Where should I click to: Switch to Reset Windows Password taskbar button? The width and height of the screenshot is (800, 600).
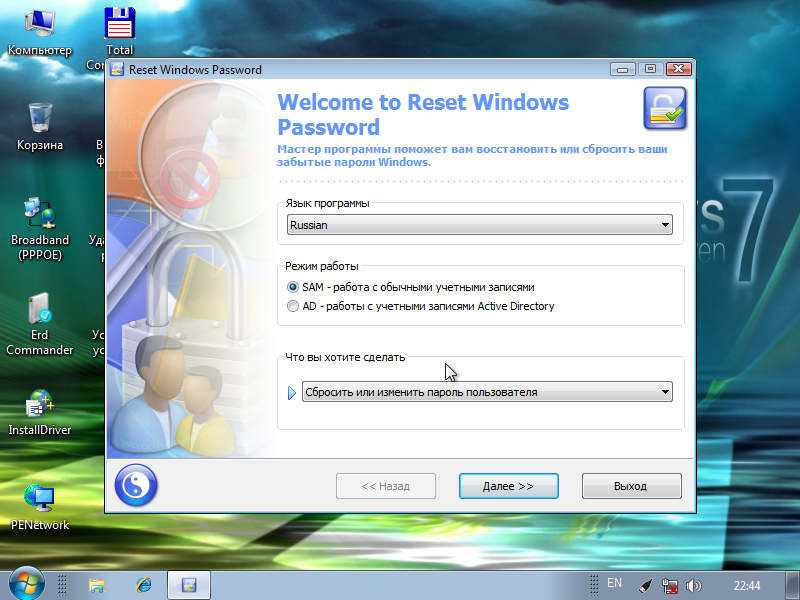(x=189, y=585)
